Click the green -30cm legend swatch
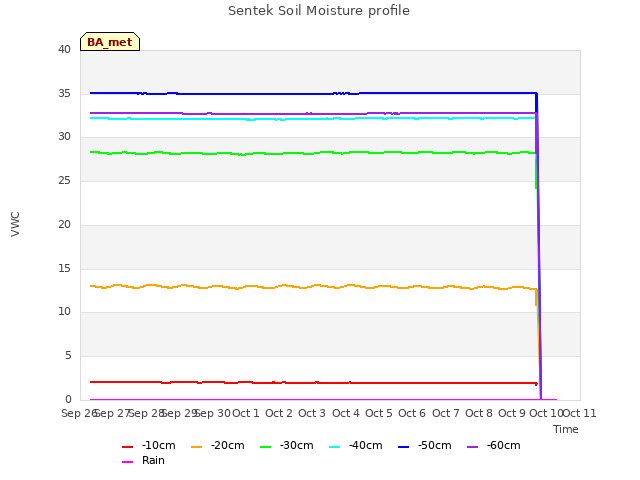 (265, 447)
